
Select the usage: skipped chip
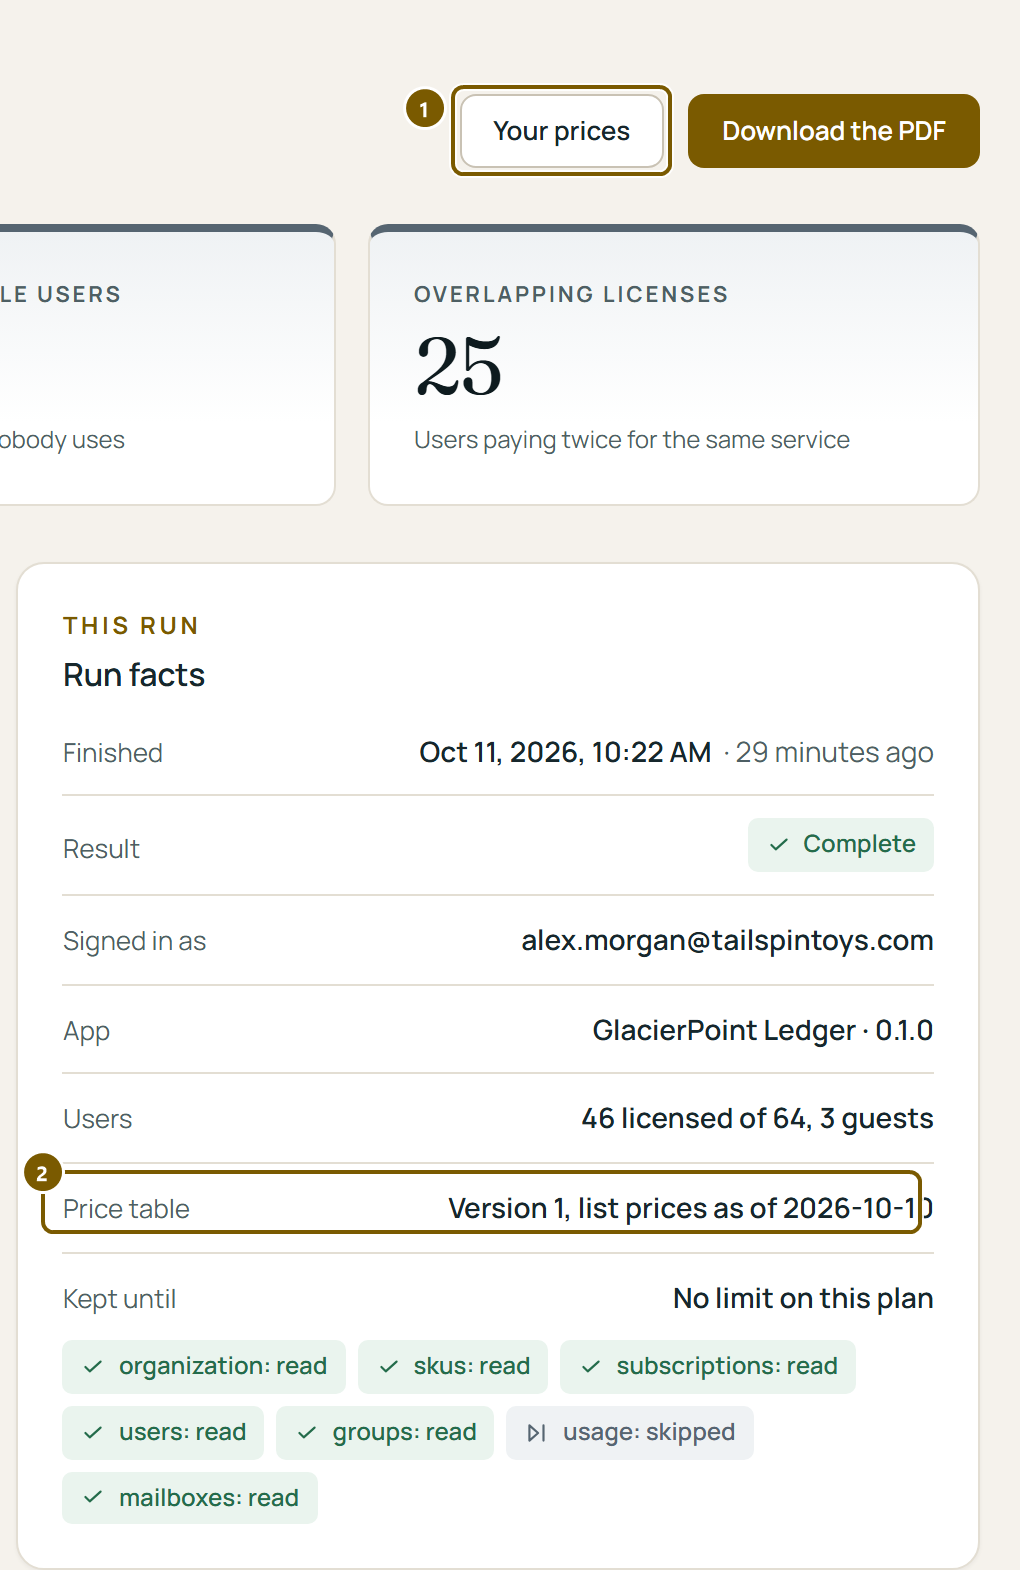point(630,1432)
